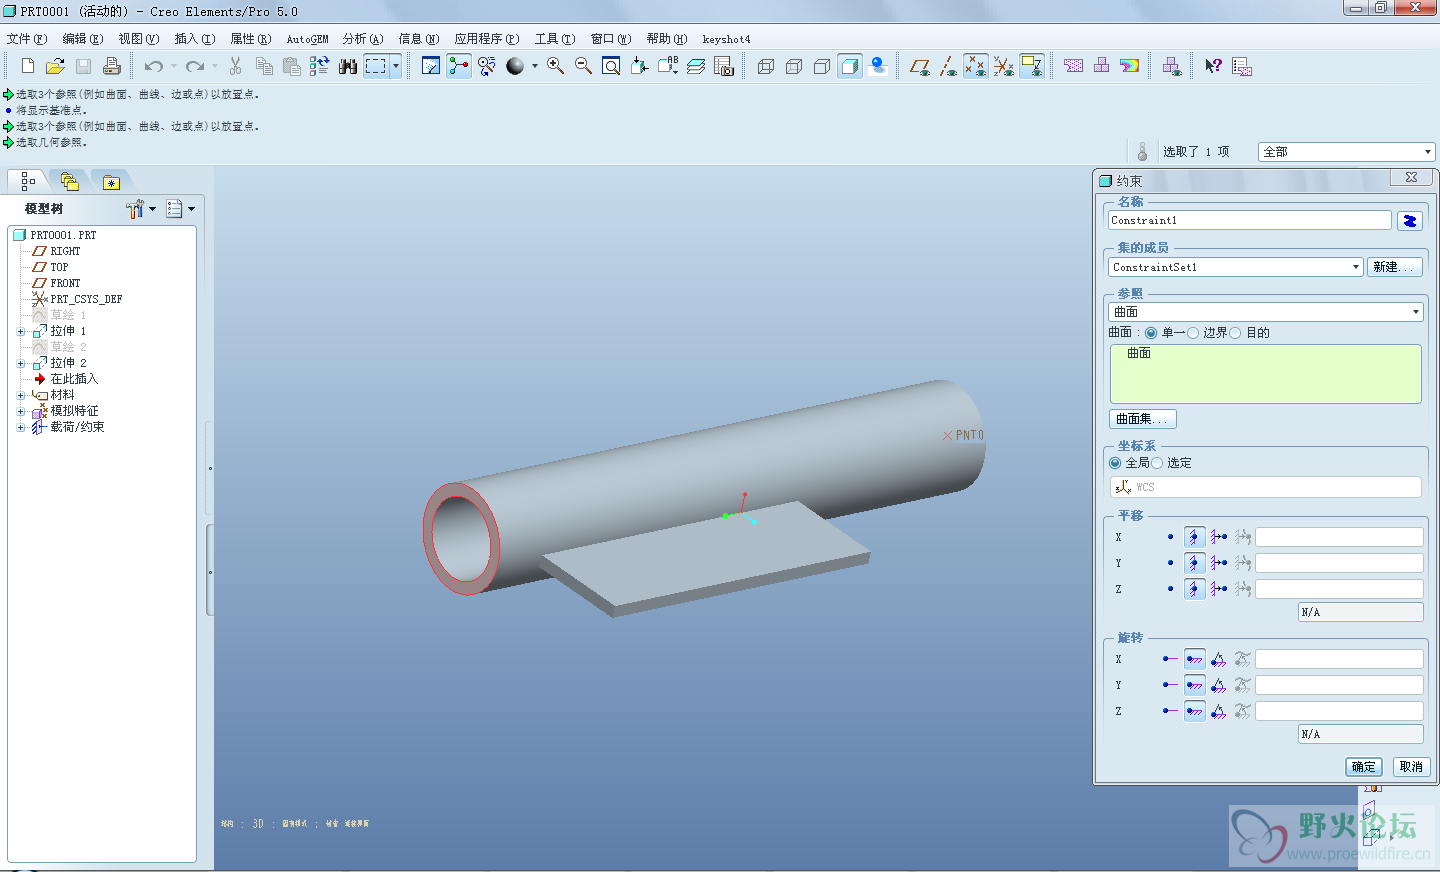Set translation Y to free
Viewport: 1440px width, 872px height.
(x=1169, y=563)
